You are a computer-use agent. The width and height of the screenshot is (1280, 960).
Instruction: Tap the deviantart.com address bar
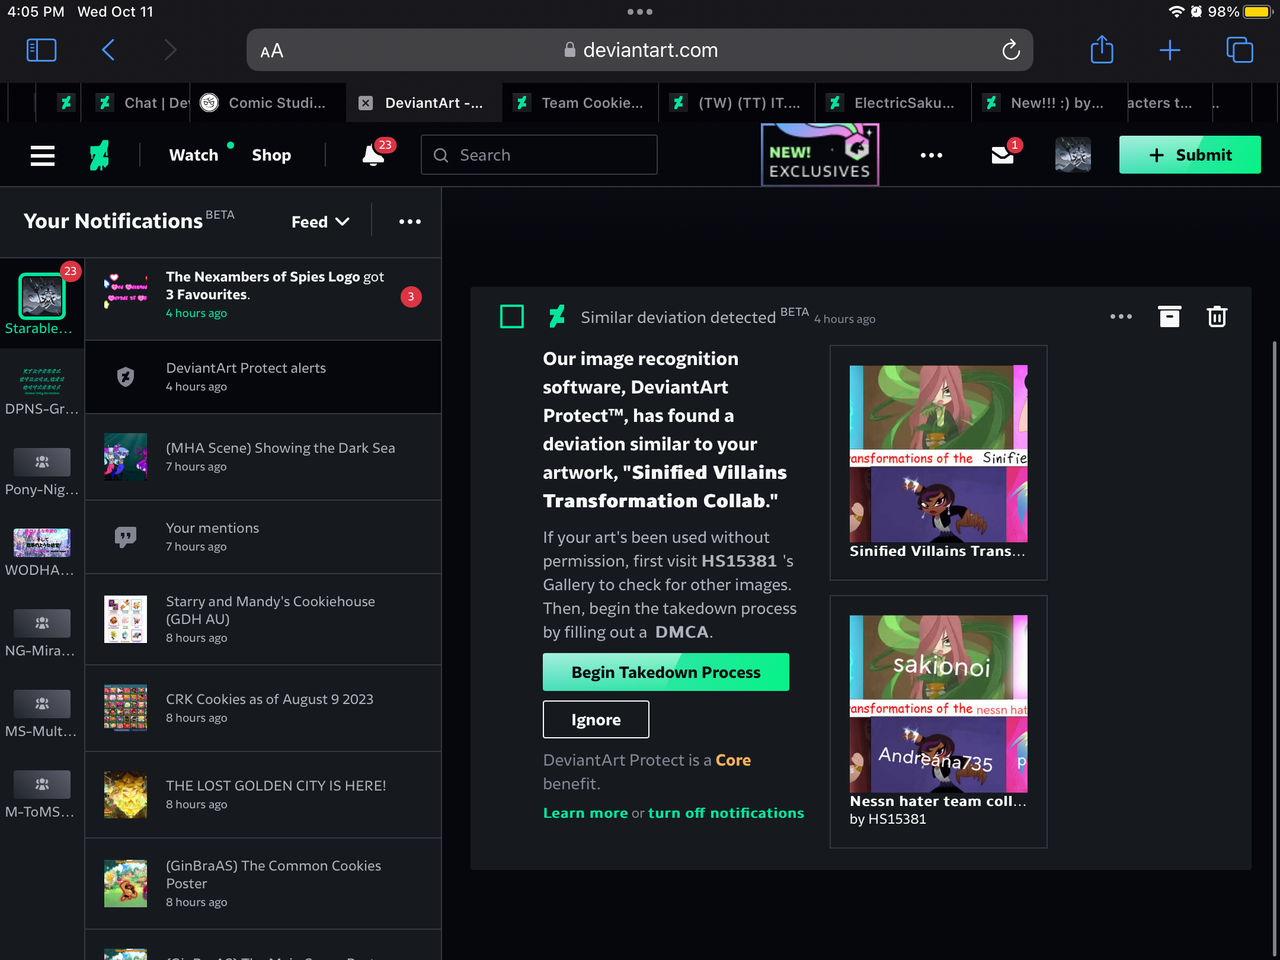(x=640, y=50)
